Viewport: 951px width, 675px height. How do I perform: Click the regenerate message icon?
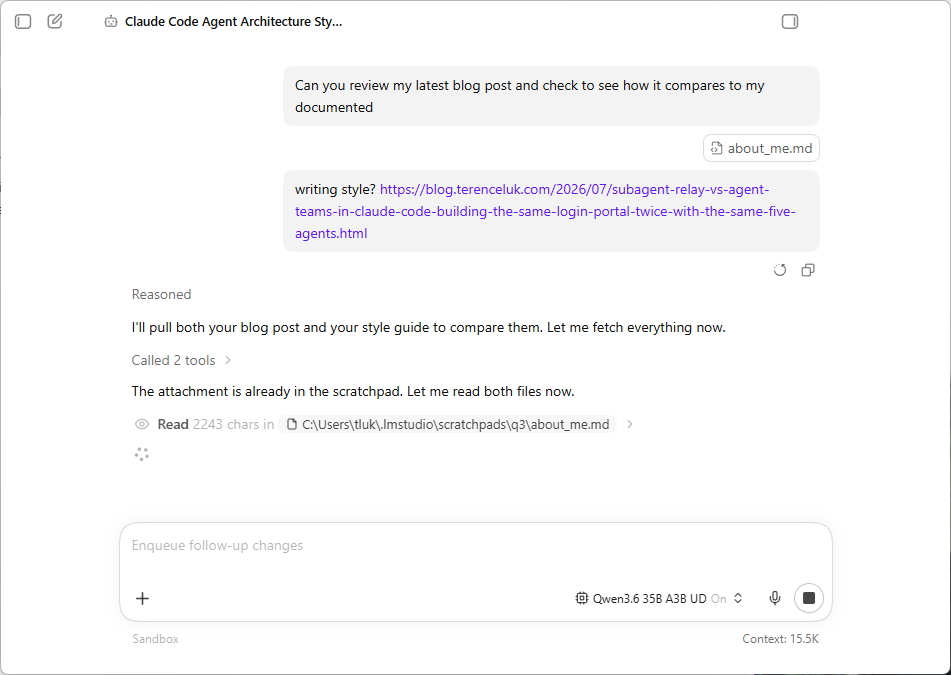point(780,270)
